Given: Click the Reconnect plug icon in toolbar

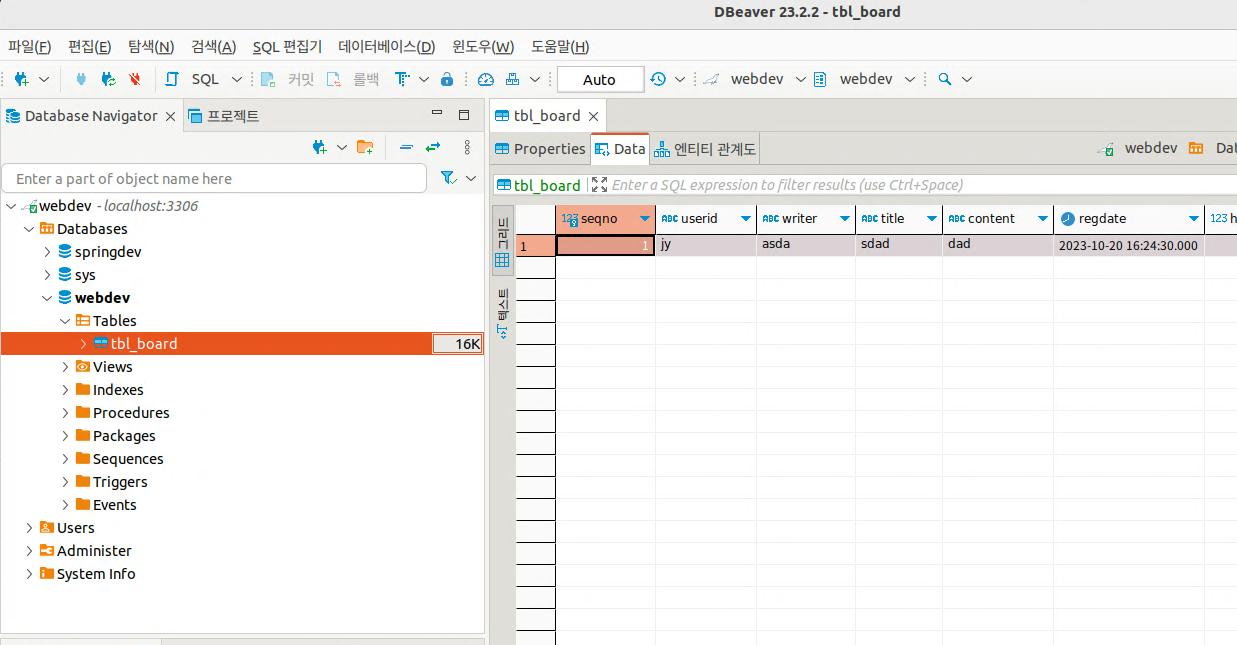Looking at the screenshot, I should coord(108,79).
